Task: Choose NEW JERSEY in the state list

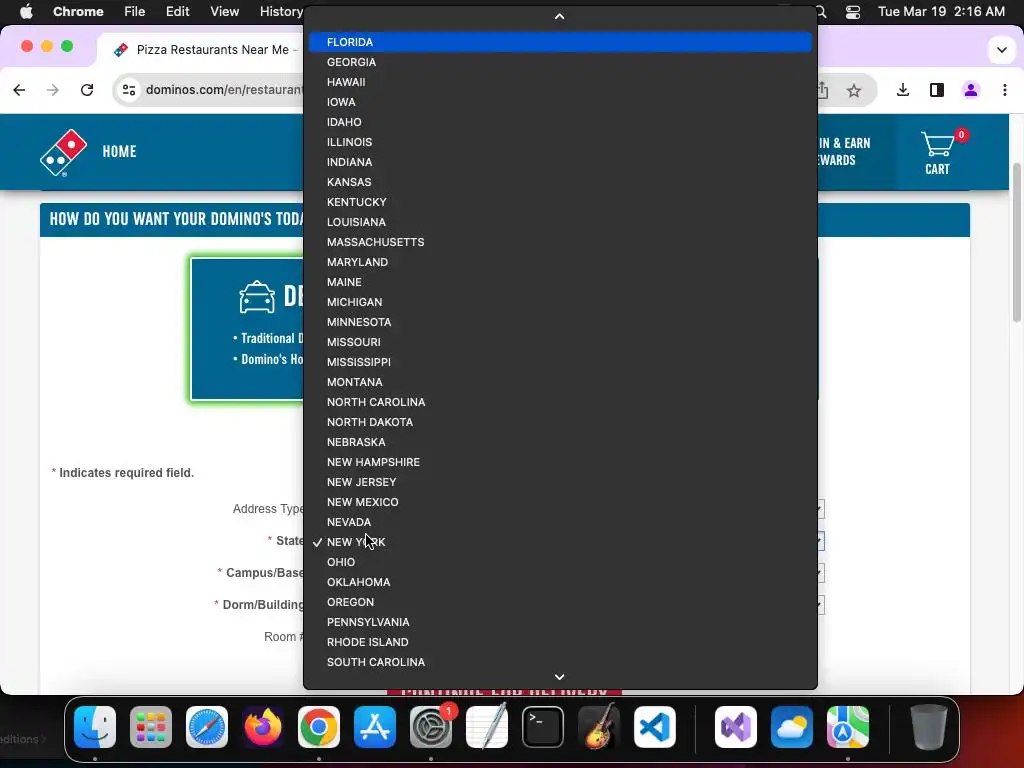Action: (560, 482)
